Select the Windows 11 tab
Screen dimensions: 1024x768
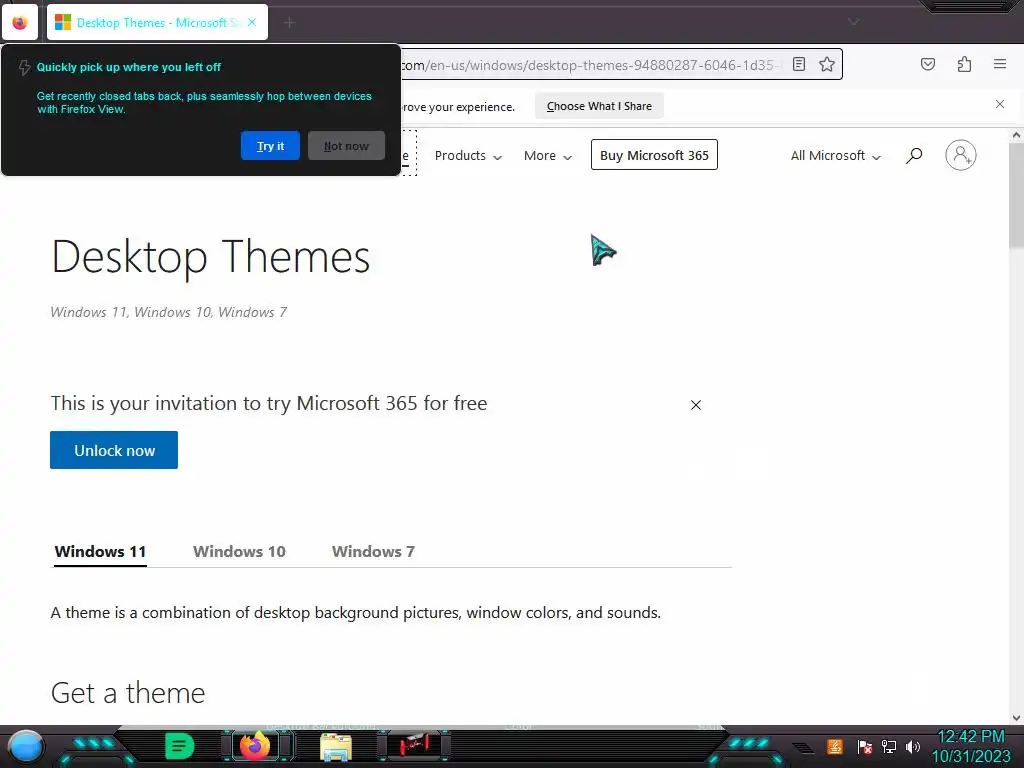point(100,551)
